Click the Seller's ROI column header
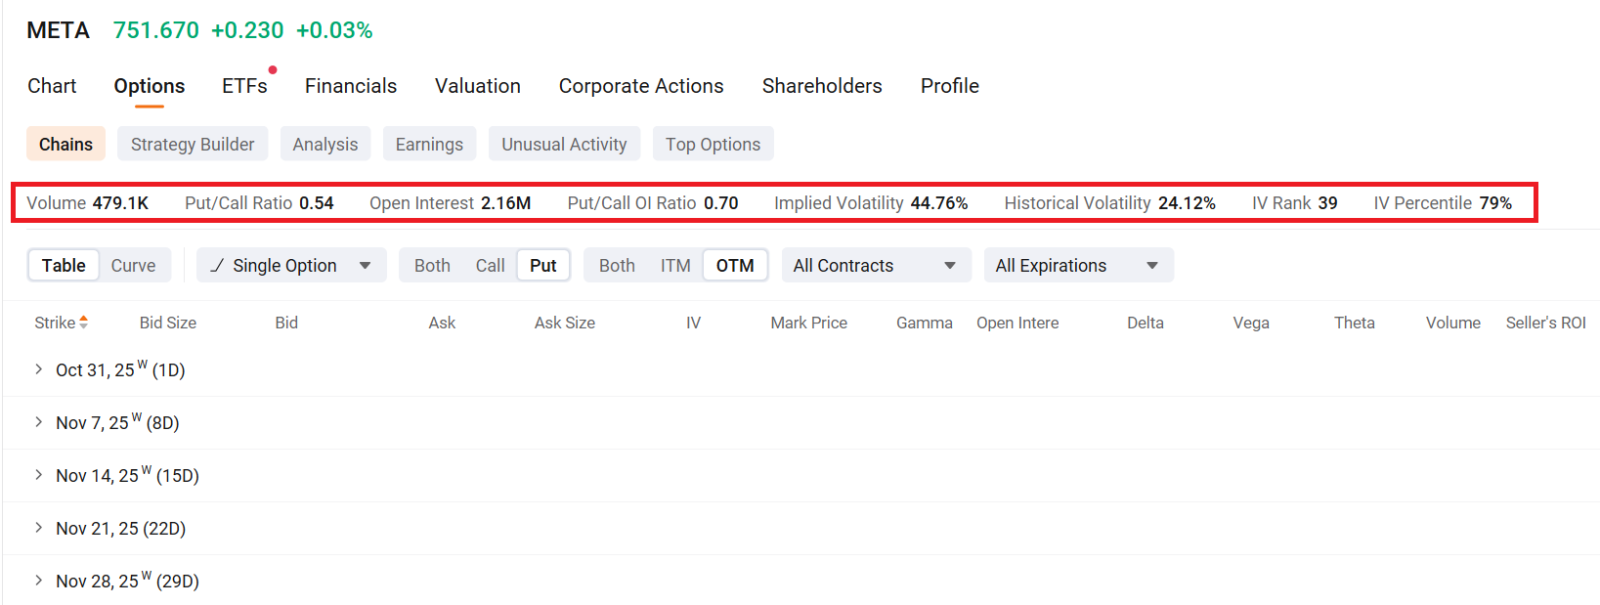This screenshot has height=605, width=1600. pos(1546,322)
